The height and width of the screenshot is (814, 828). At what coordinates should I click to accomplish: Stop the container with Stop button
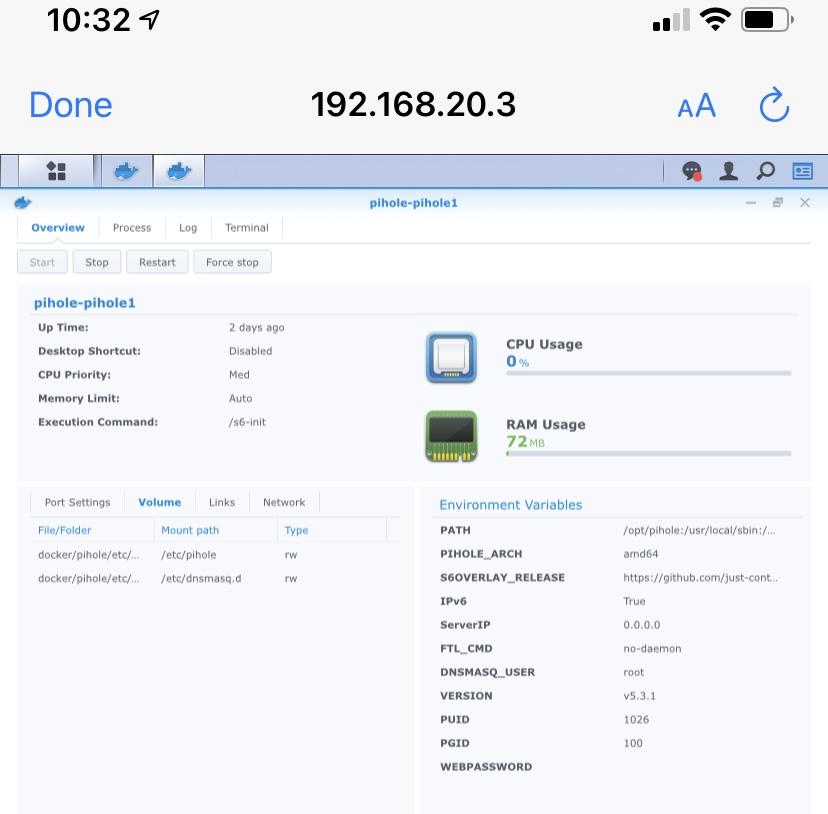click(x=97, y=262)
